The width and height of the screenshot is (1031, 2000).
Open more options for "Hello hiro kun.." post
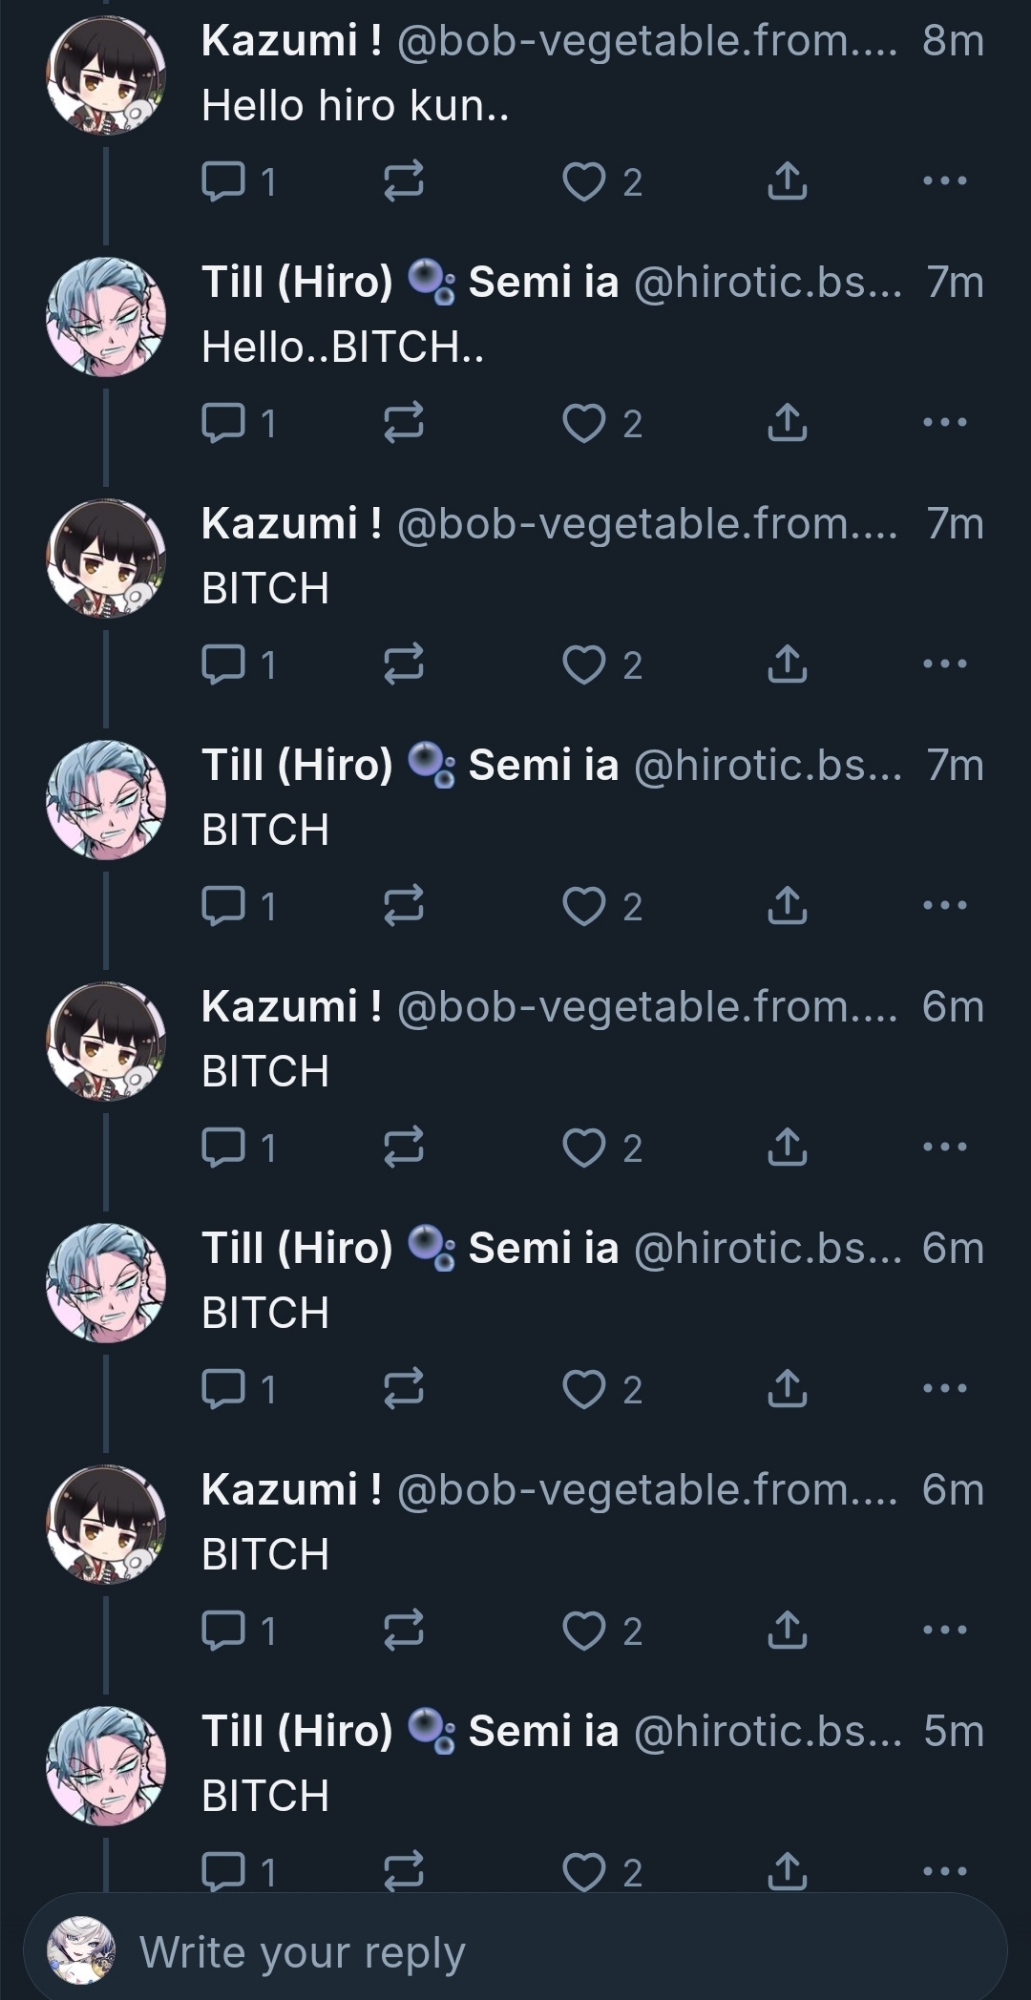coord(945,181)
